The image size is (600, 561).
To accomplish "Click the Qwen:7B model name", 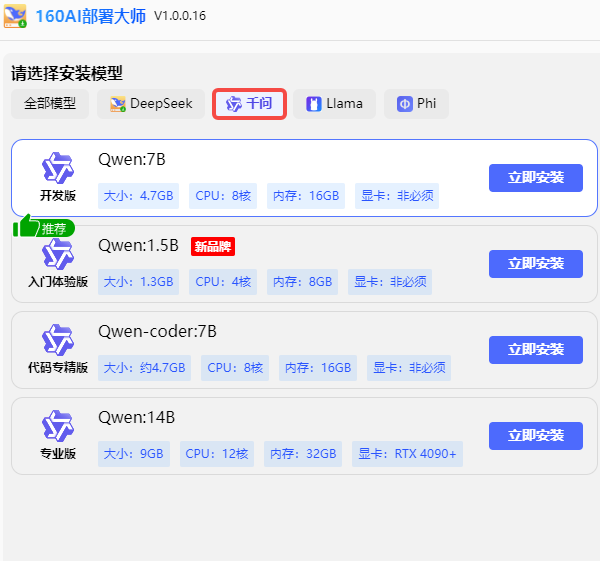I will tap(132, 160).
